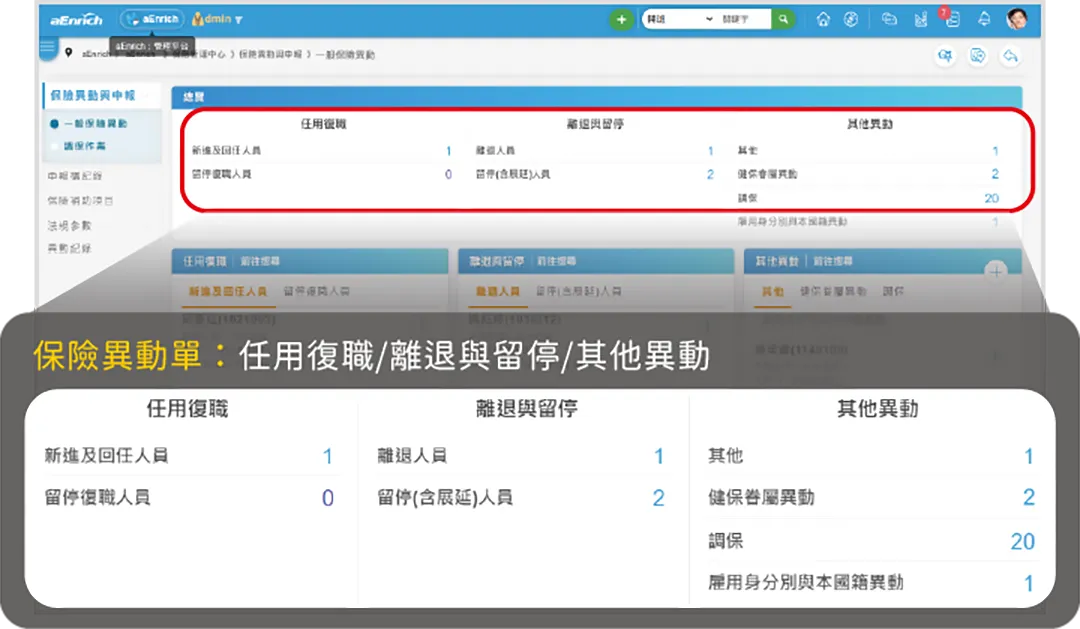The image size is (1080, 629).
Task: Click the globe icon next to home
Action: tap(850, 18)
